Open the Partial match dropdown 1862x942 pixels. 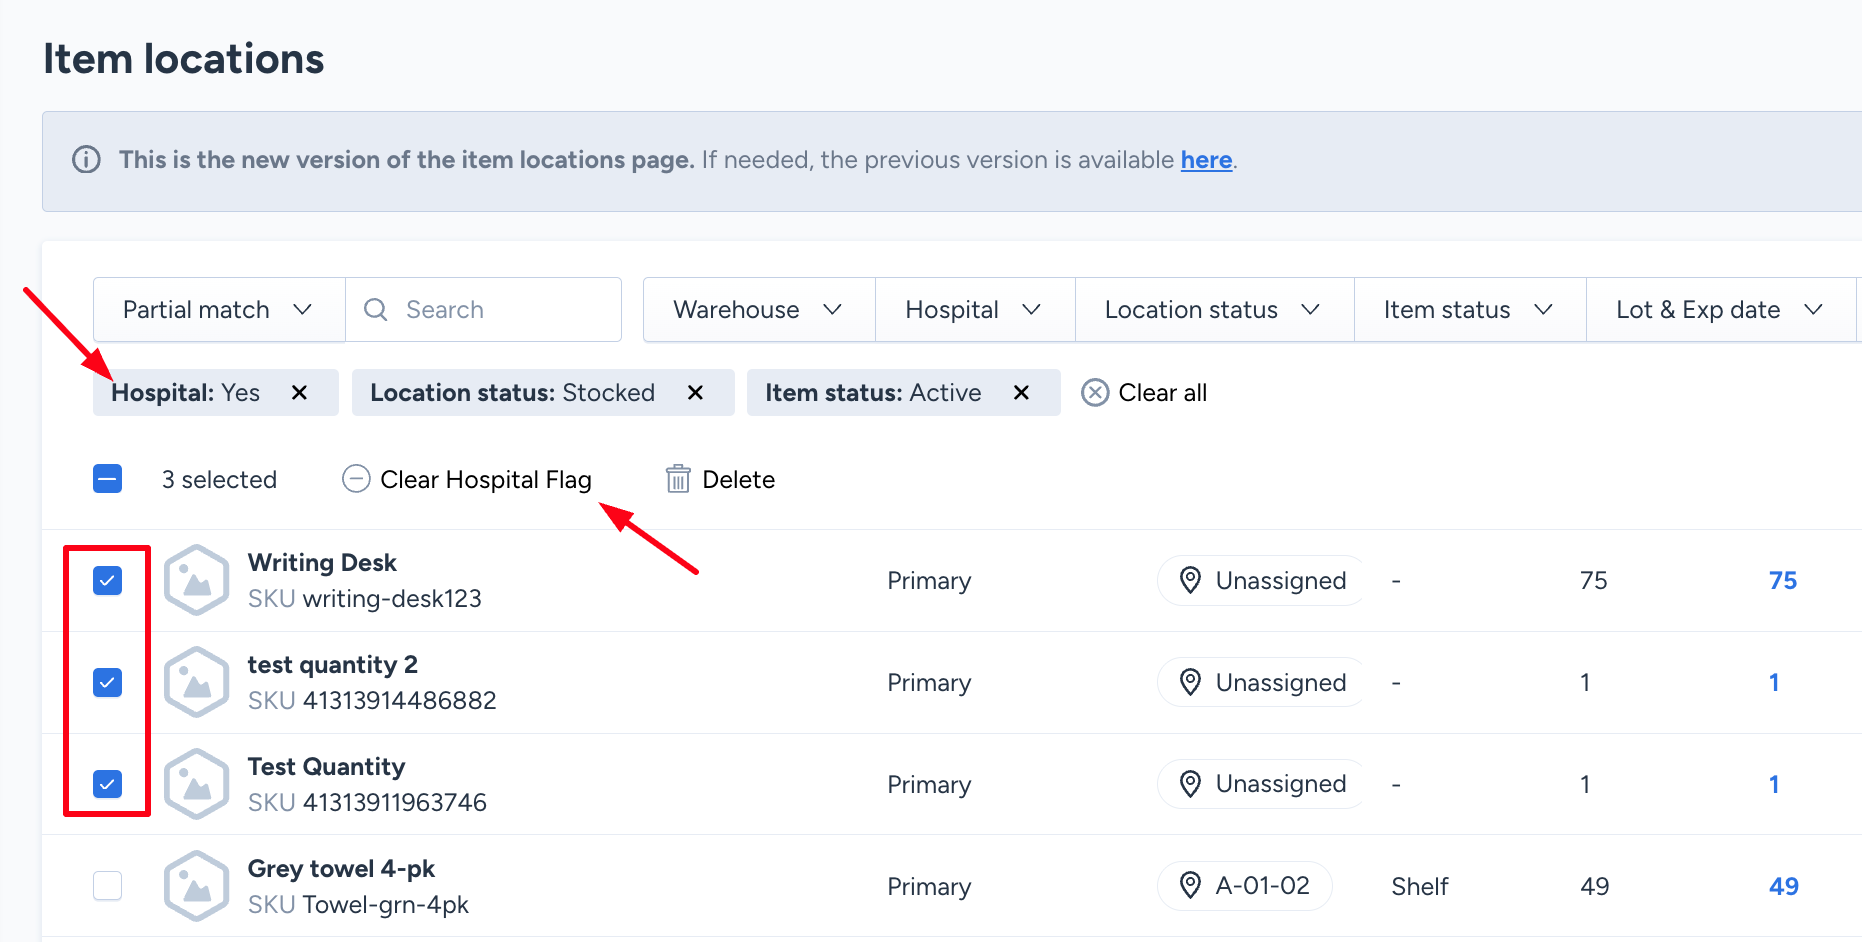tap(219, 310)
